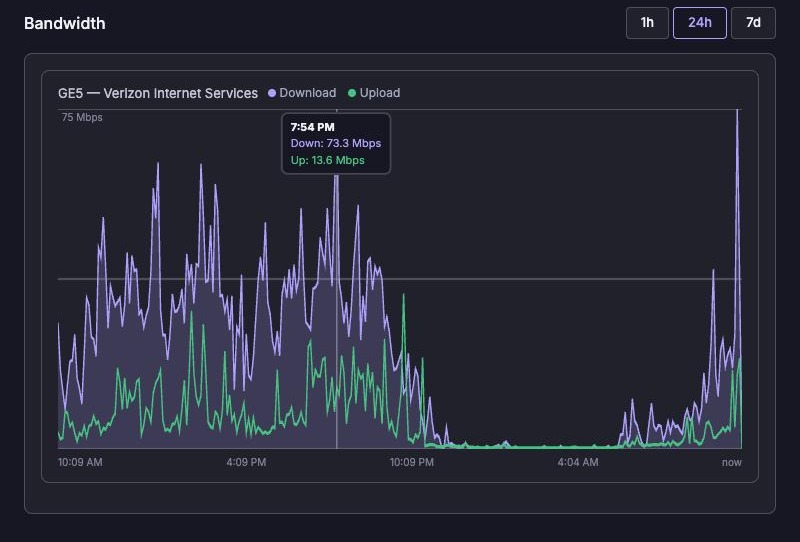Screen dimensions: 800x542
Task: Click the 10:09 PM axis label
Action: 412,462
